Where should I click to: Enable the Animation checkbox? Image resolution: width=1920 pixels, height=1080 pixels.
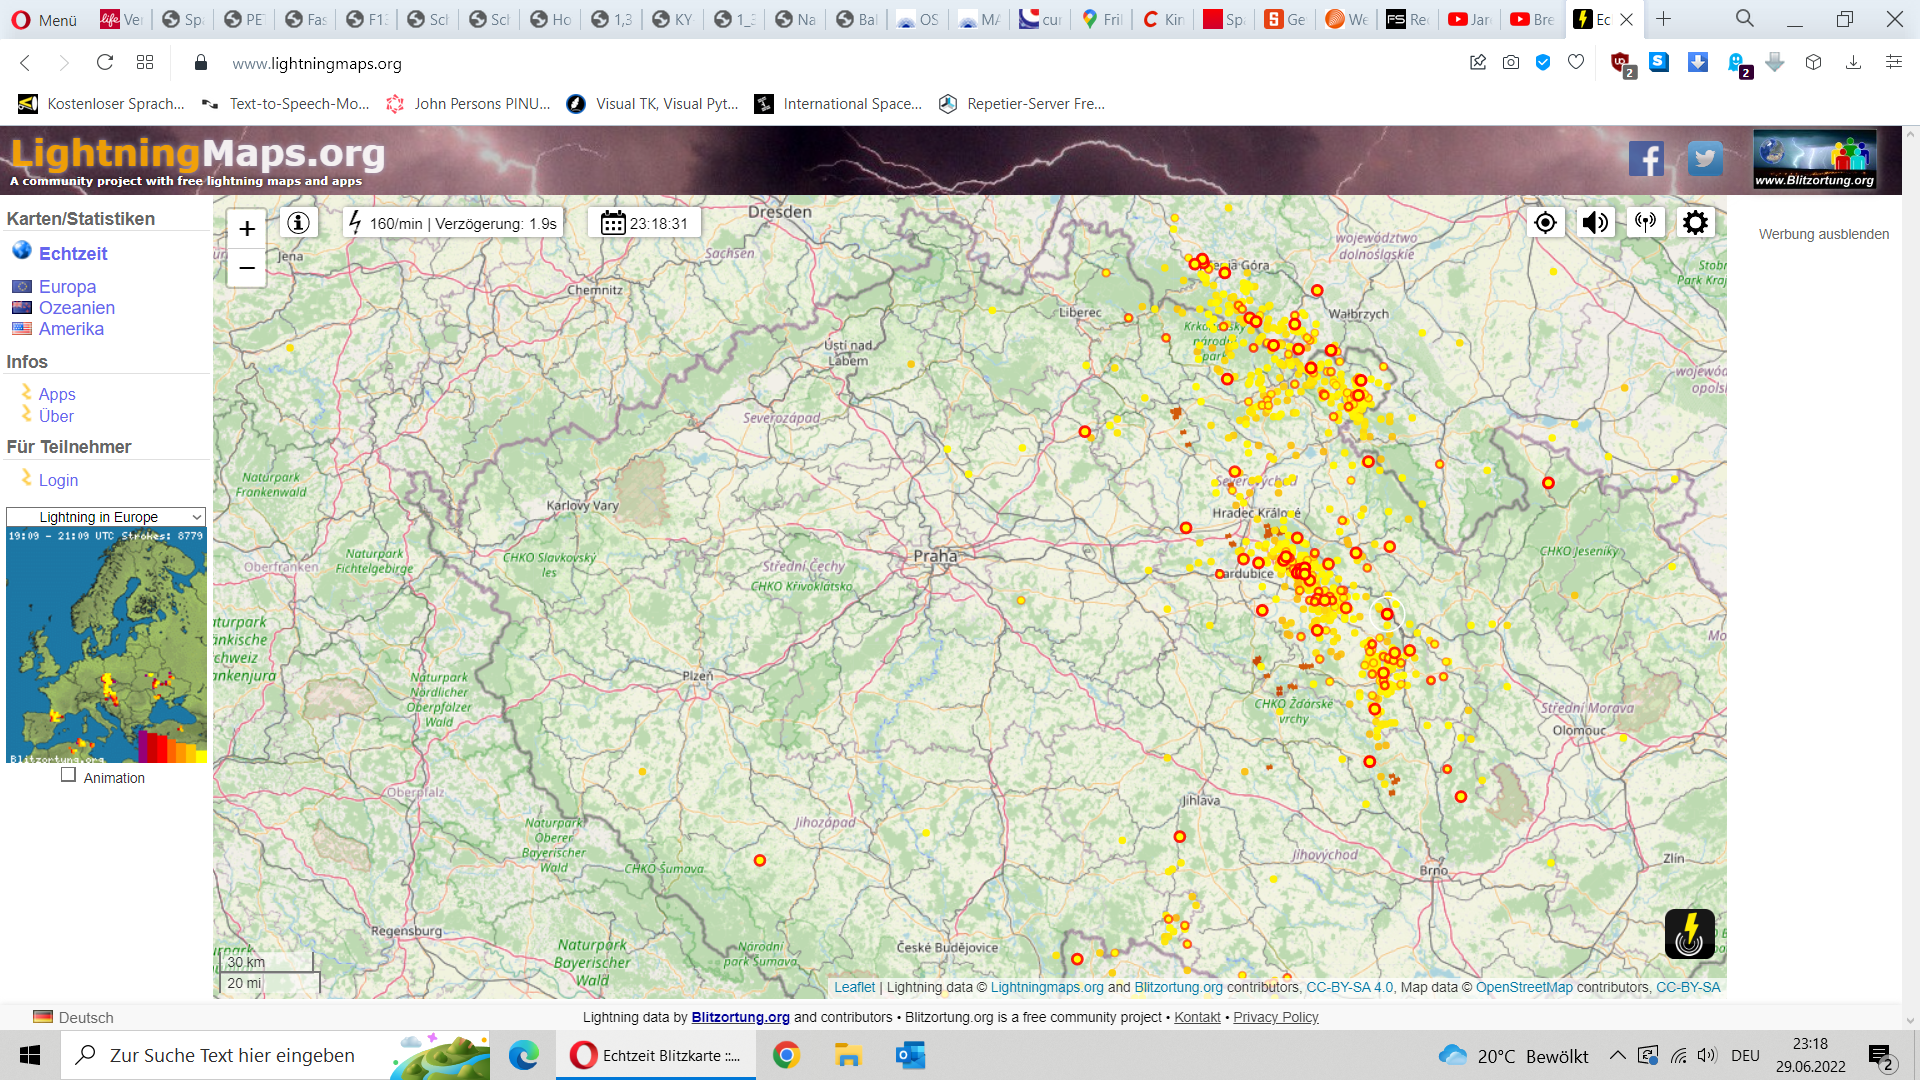tap(68, 775)
